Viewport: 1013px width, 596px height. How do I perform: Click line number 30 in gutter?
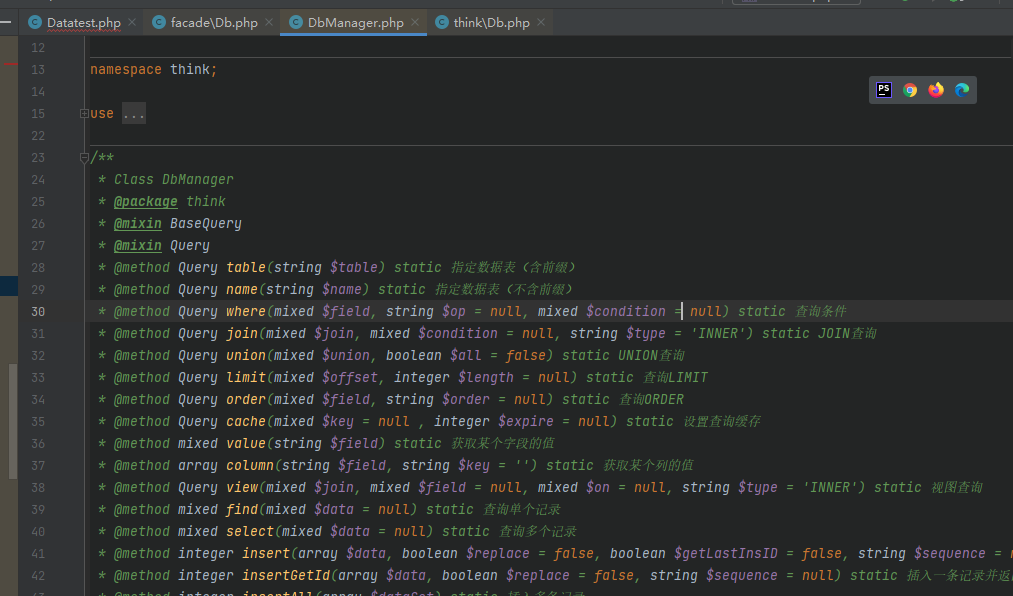point(38,312)
